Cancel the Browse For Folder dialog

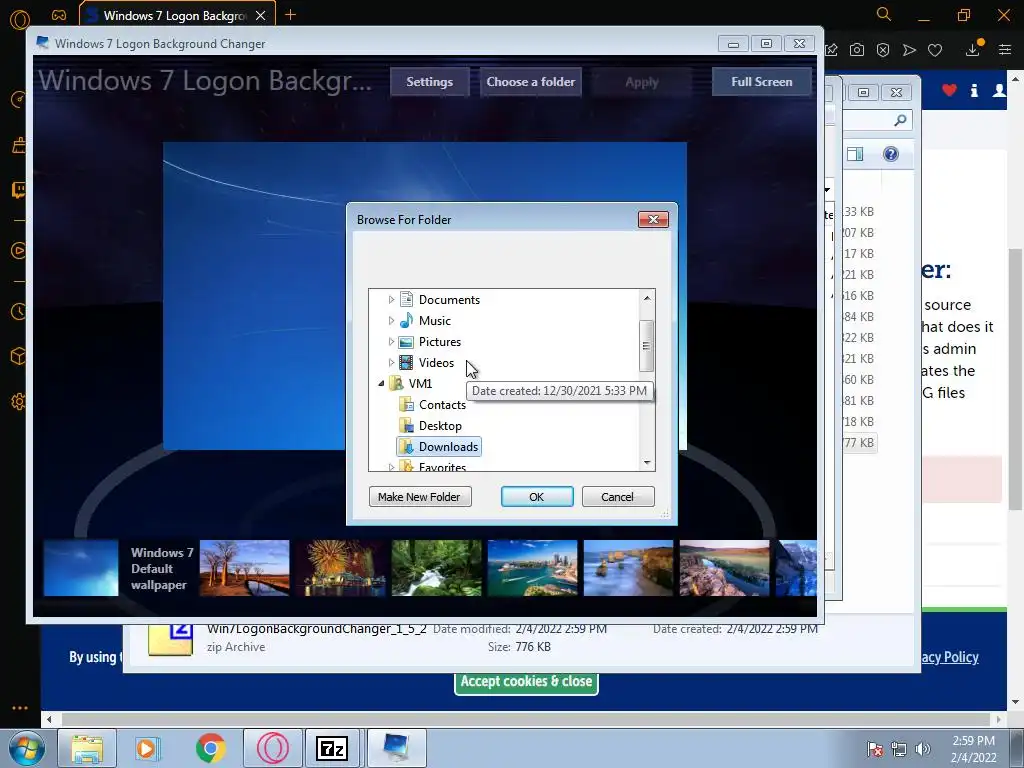618,496
